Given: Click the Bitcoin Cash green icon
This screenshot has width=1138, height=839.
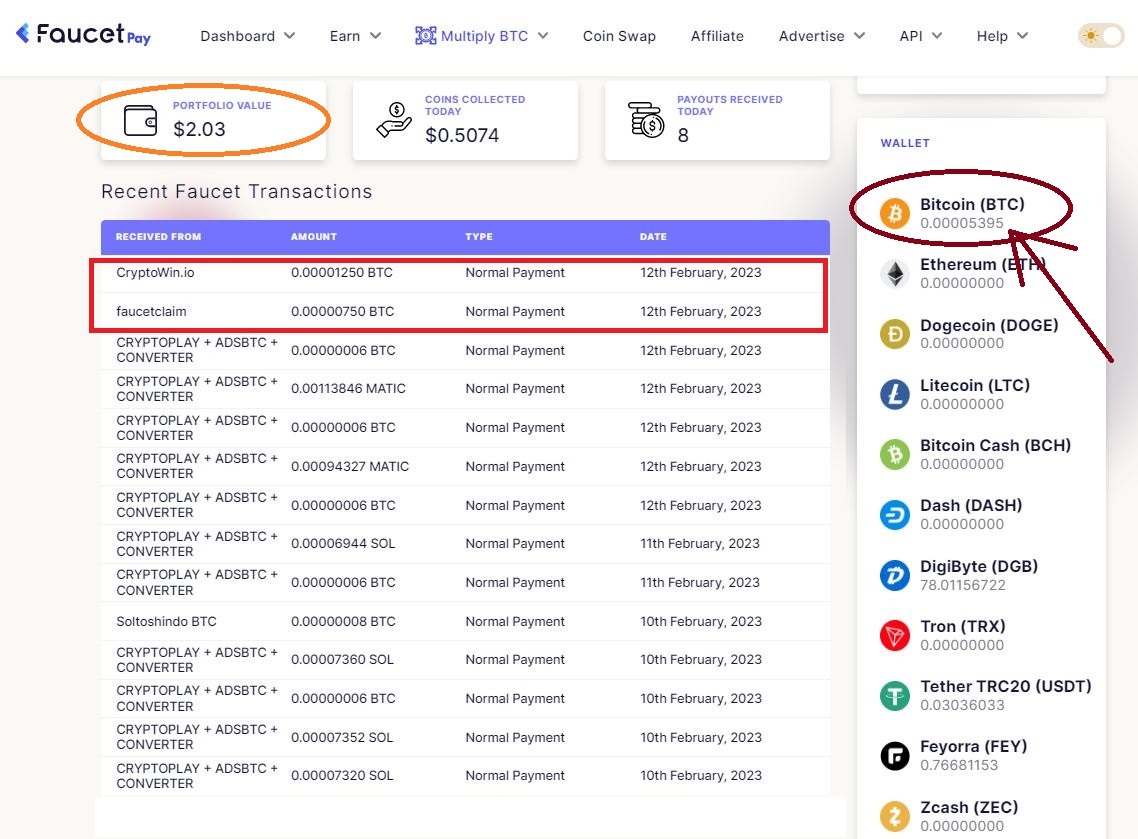Looking at the screenshot, I should [x=895, y=454].
